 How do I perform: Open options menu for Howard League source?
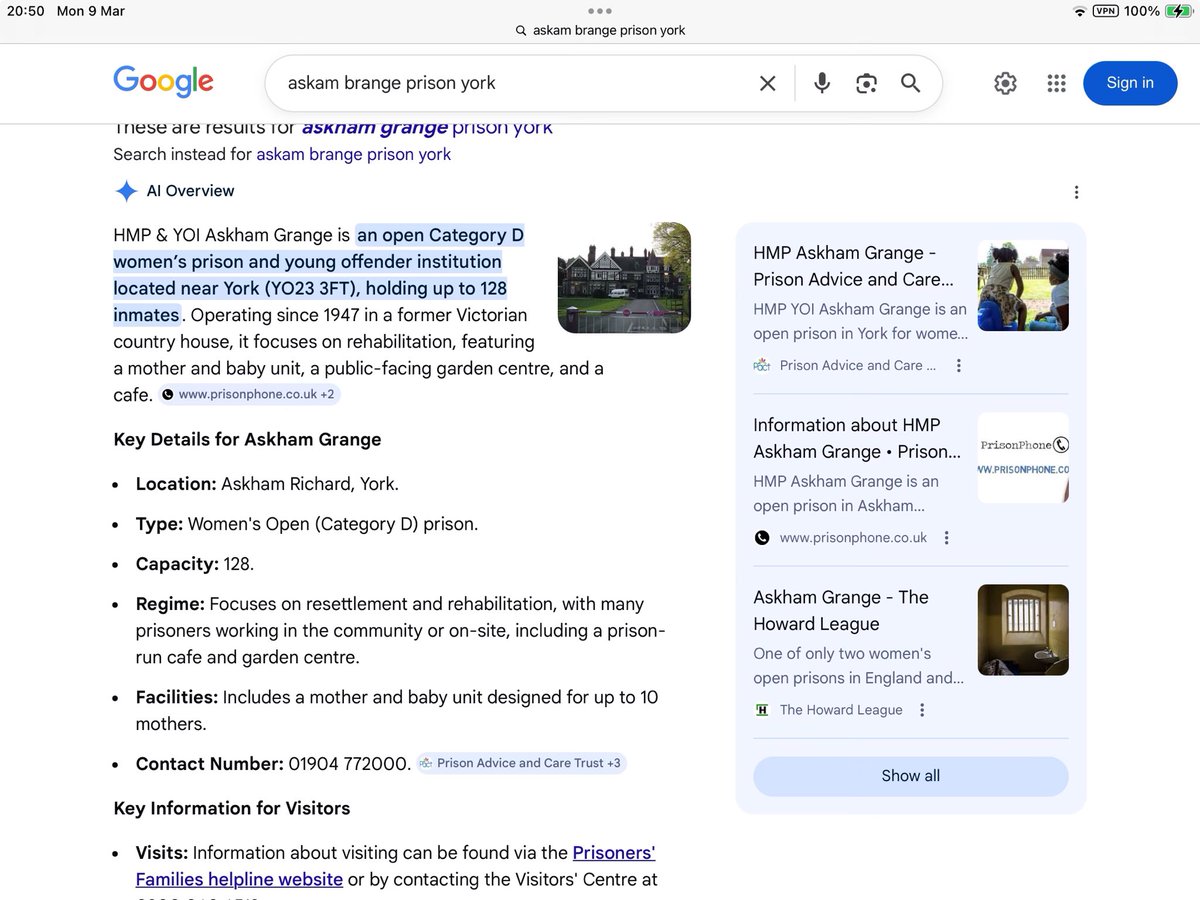click(922, 710)
